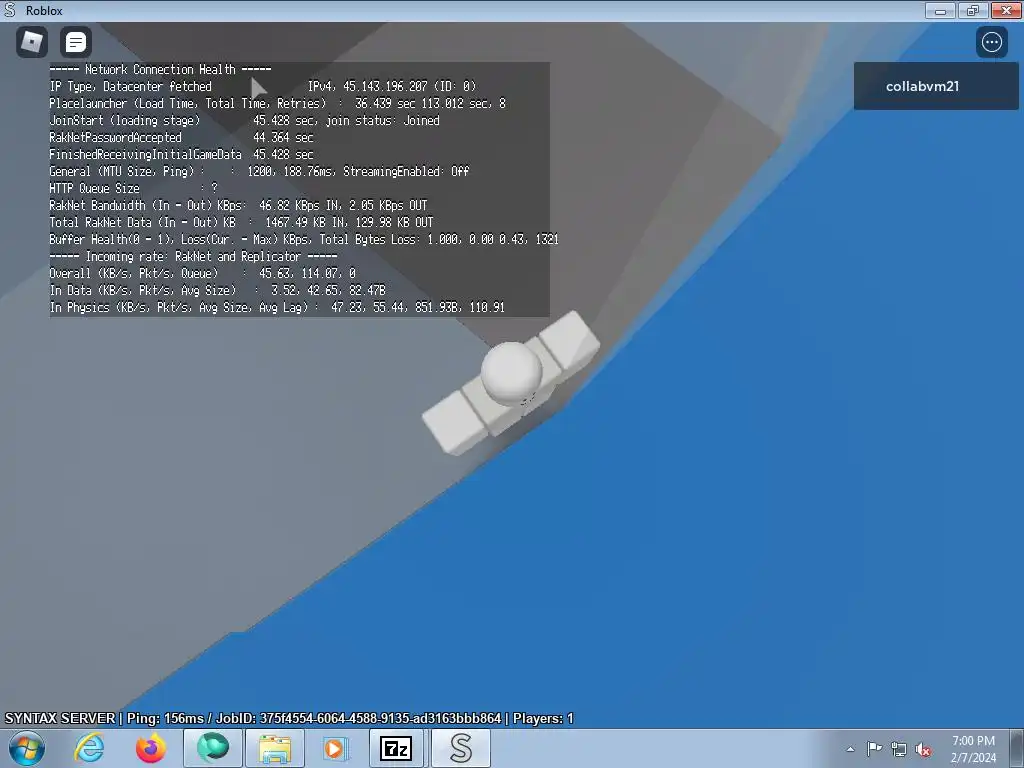Click the Buffer Health line
The height and width of the screenshot is (768, 1024).
tap(304, 239)
